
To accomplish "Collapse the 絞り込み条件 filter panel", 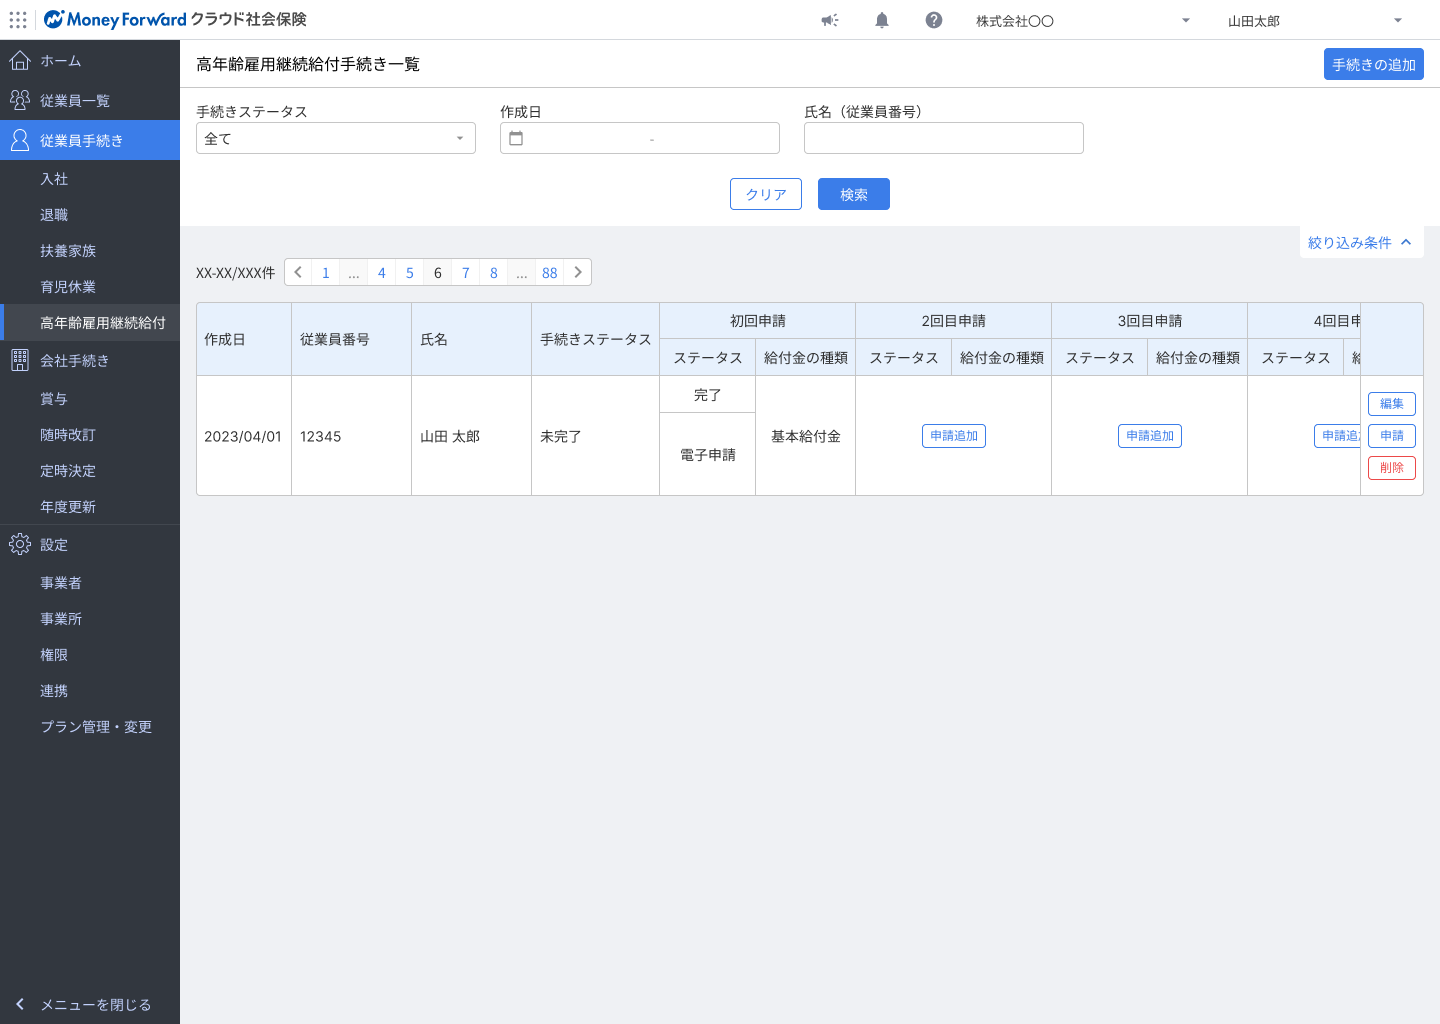I will (1360, 242).
